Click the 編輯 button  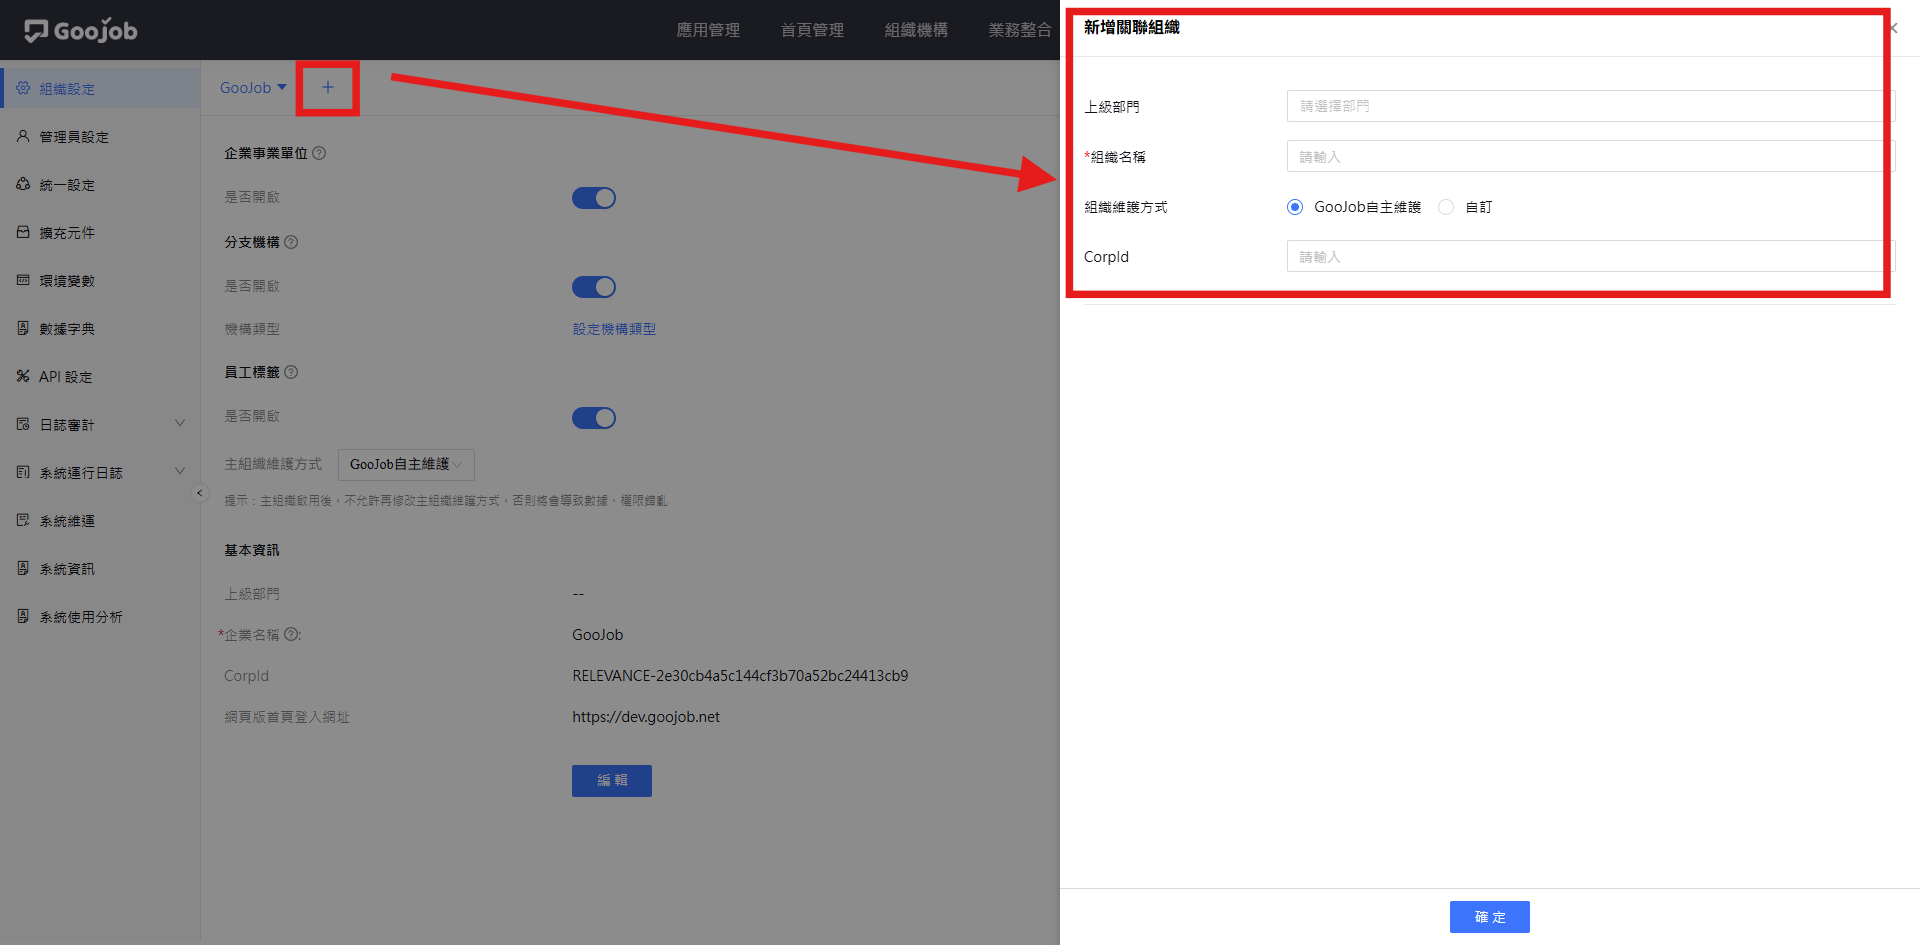[x=612, y=781]
